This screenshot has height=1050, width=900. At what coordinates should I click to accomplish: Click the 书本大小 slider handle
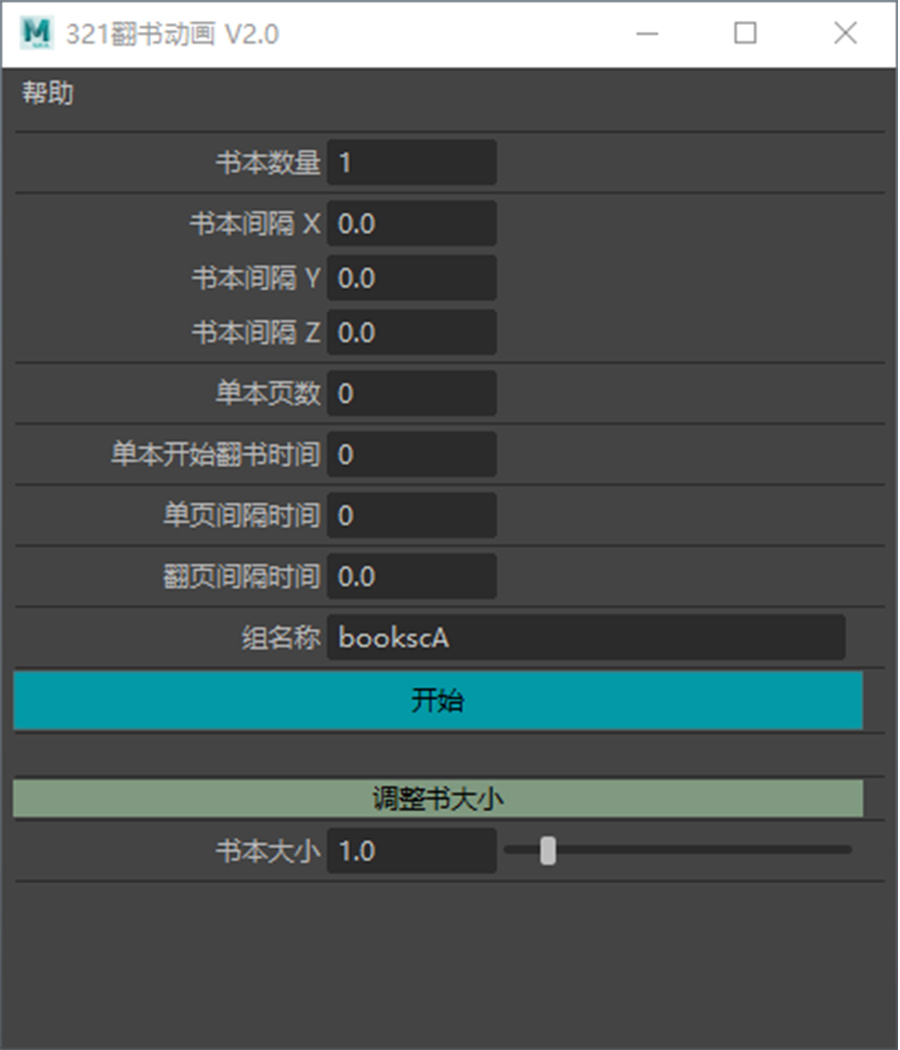pyautogui.click(x=548, y=851)
